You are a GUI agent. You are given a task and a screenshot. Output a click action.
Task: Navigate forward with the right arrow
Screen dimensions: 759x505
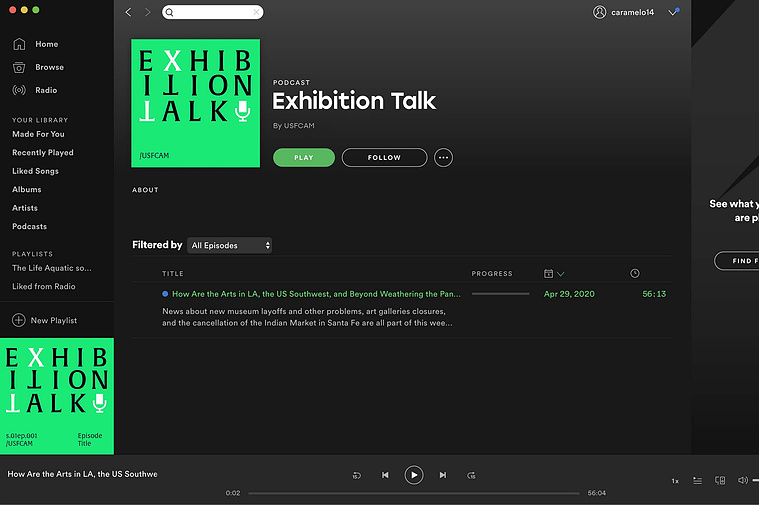point(148,12)
